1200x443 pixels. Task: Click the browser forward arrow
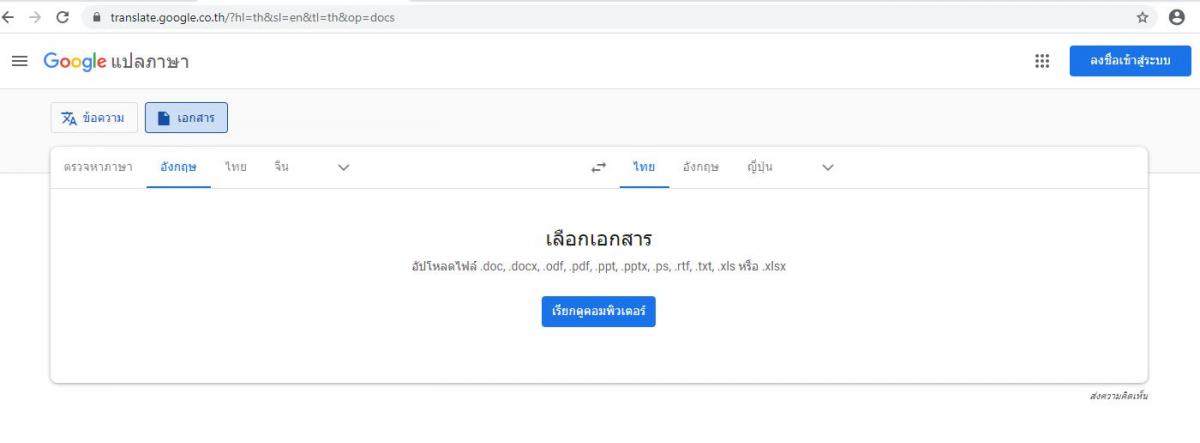tap(35, 17)
